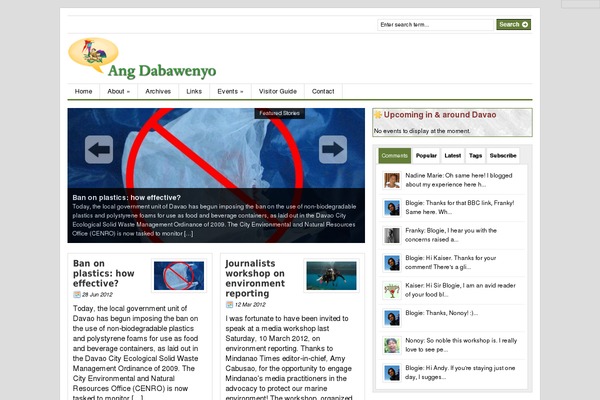Click the search term input field
This screenshot has width=600, height=400.
(435, 24)
